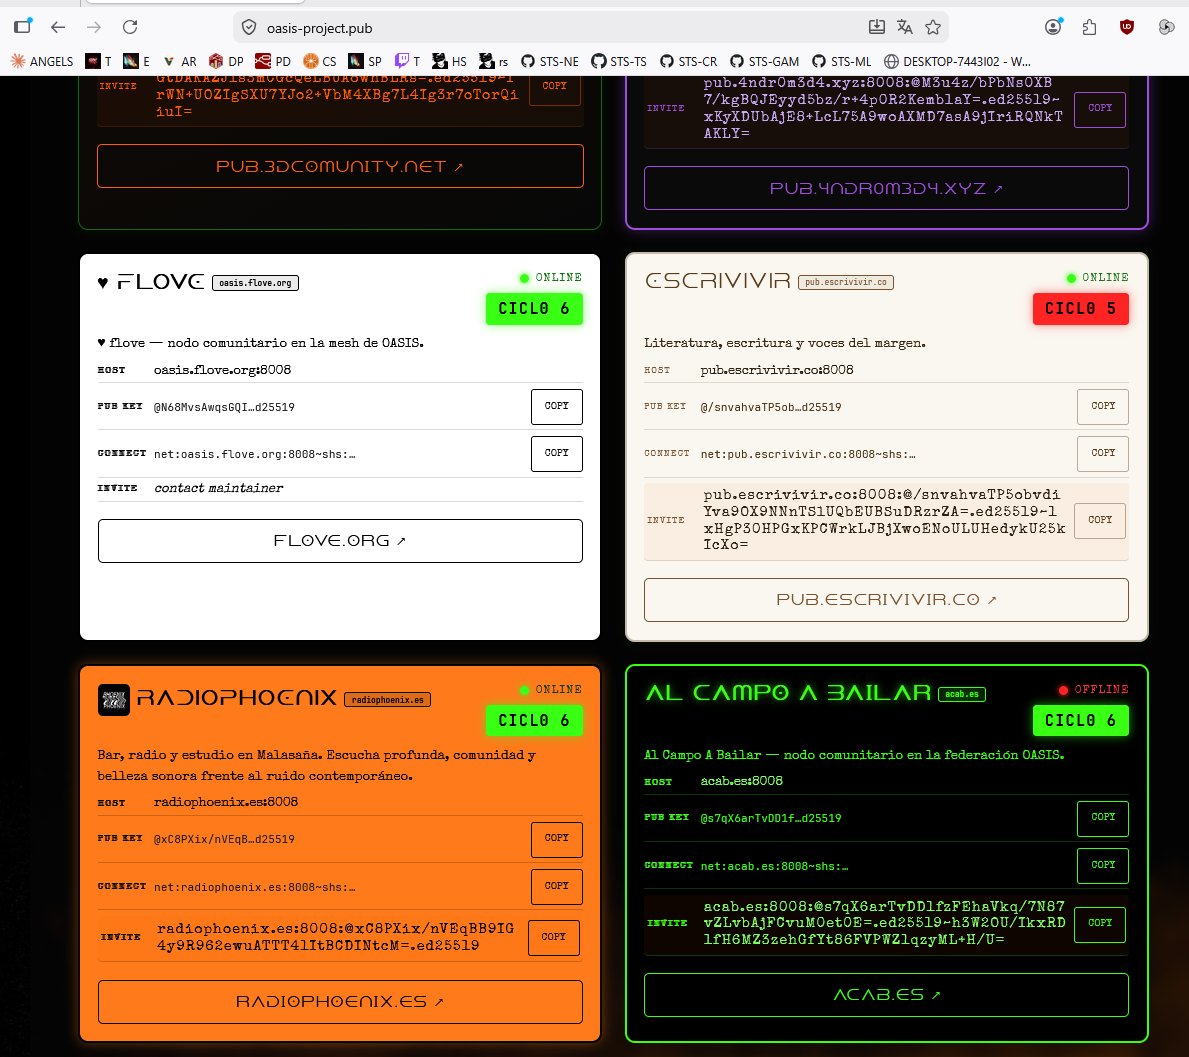Image resolution: width=1189 pixels, height=1057 pixels.
Task: Copy the Escrivivir connect address
Action: pyautogui.click(x=1103, y=453)
